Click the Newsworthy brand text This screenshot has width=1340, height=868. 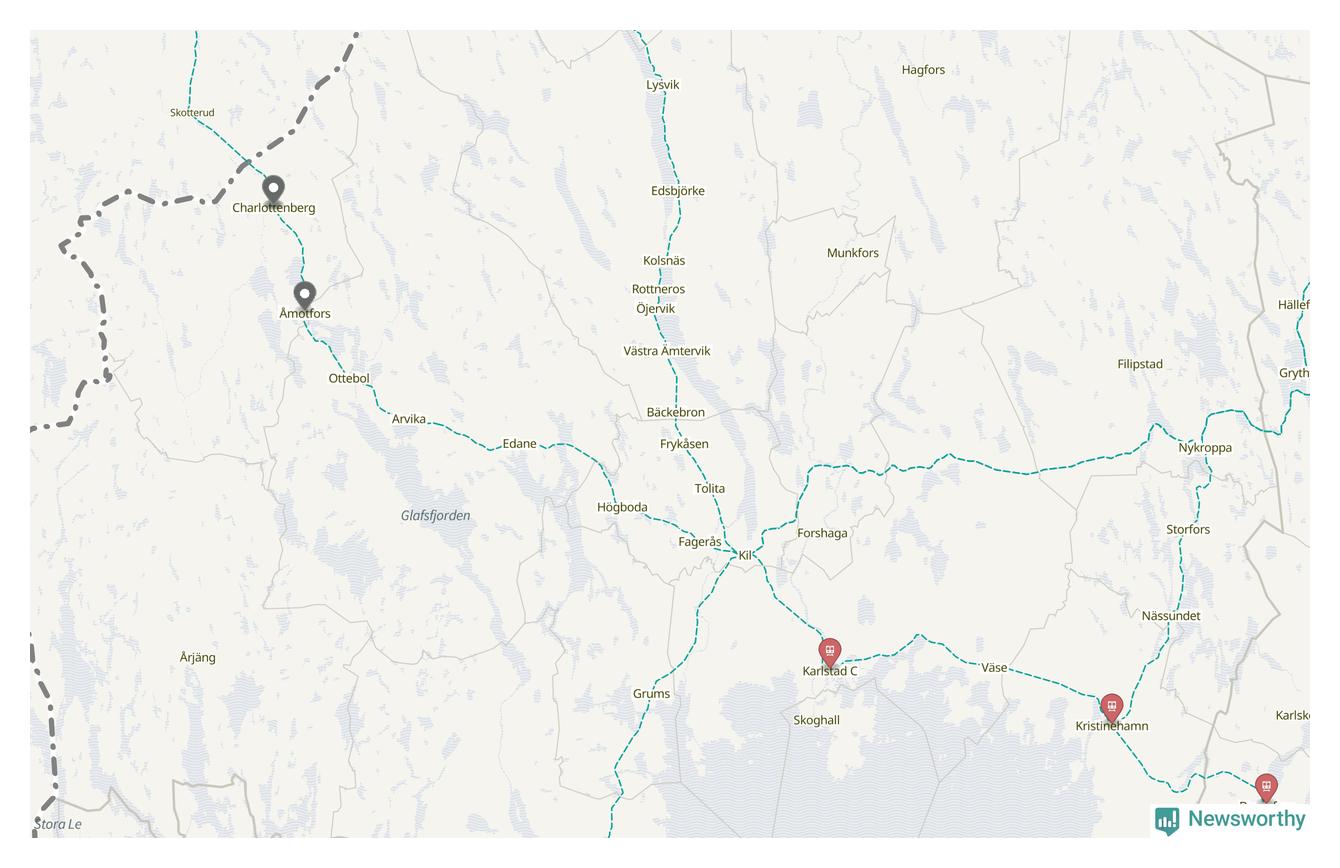tap(1246, 819)
